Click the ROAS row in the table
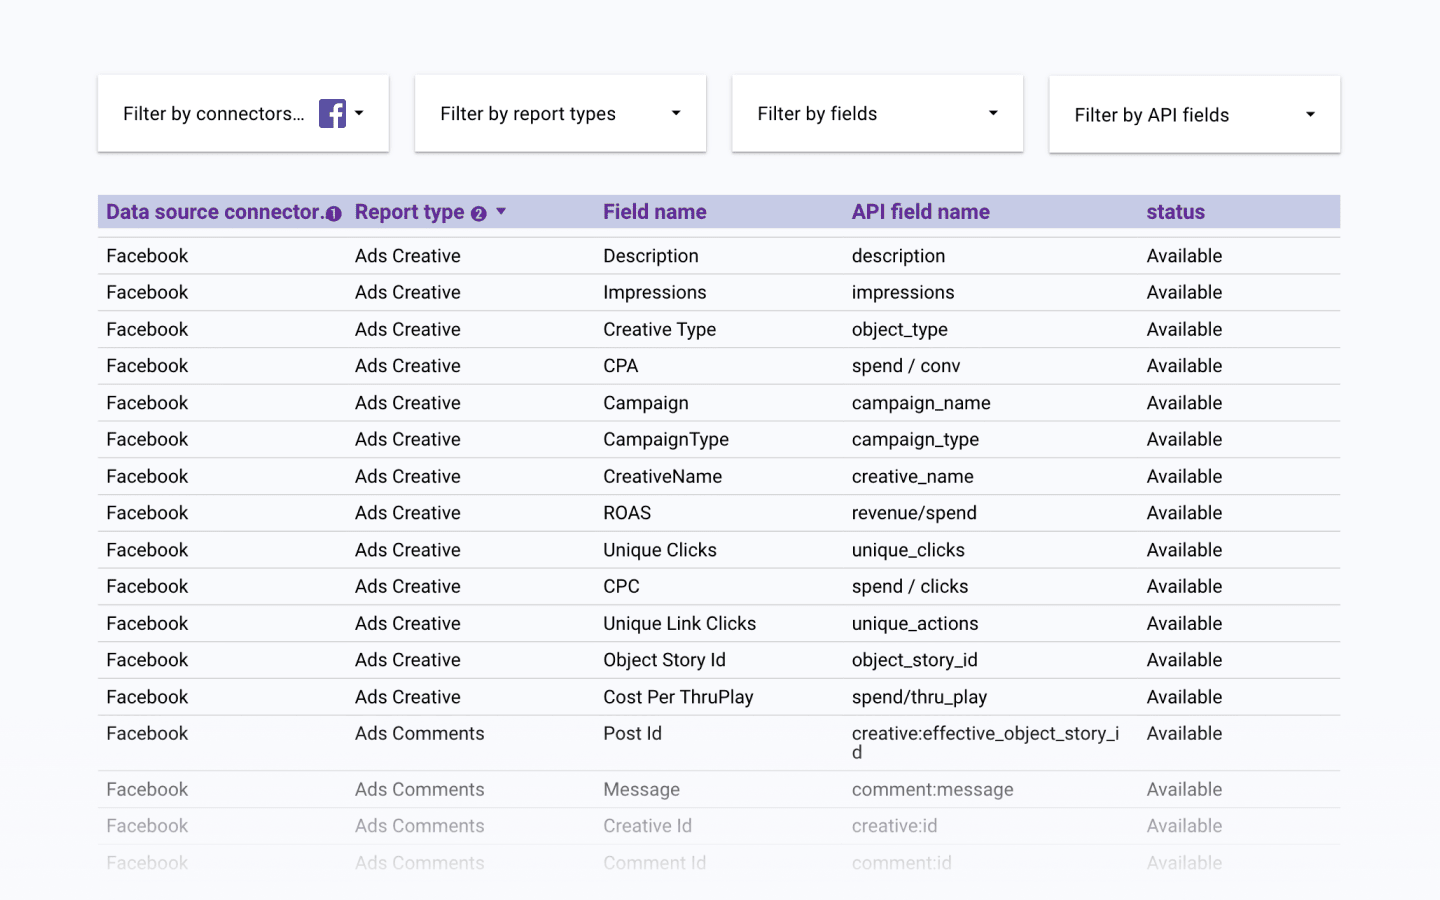The height and width of the screenshot is (900, 1440). pos(626,512)
